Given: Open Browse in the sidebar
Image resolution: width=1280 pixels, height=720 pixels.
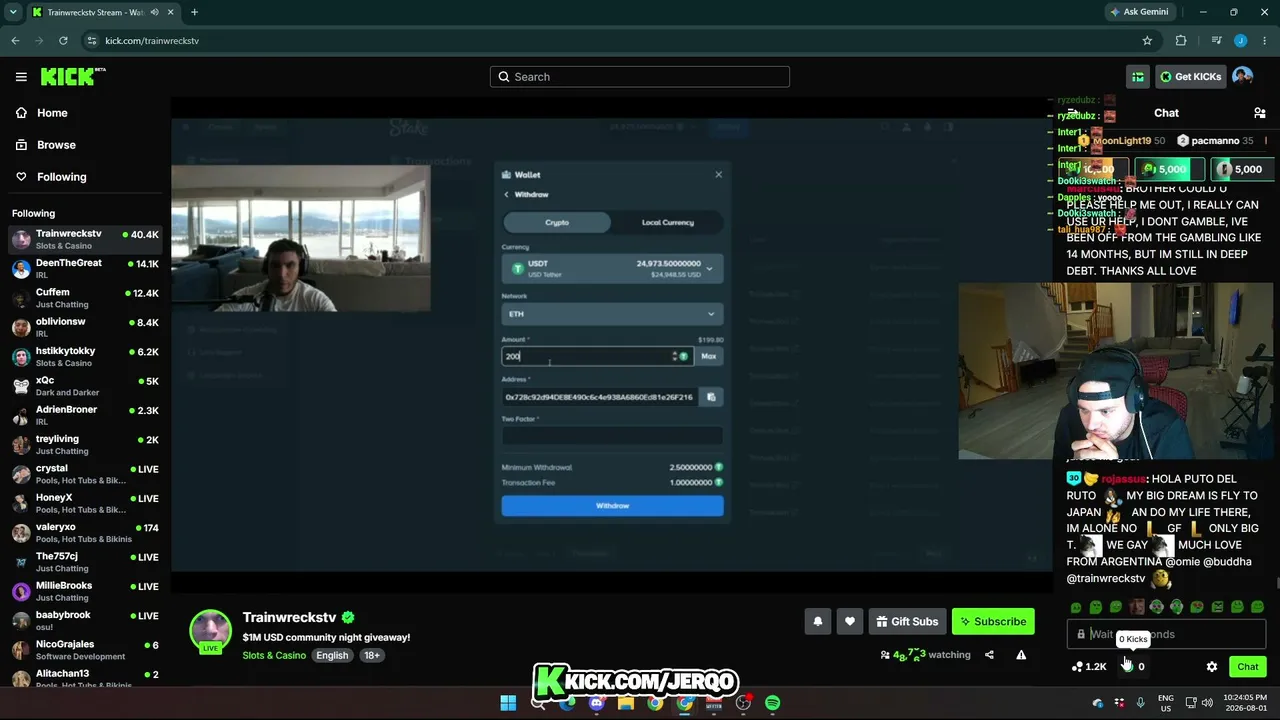Looking at the screenshot, I should pyautogui.click(x=56, y=145).
